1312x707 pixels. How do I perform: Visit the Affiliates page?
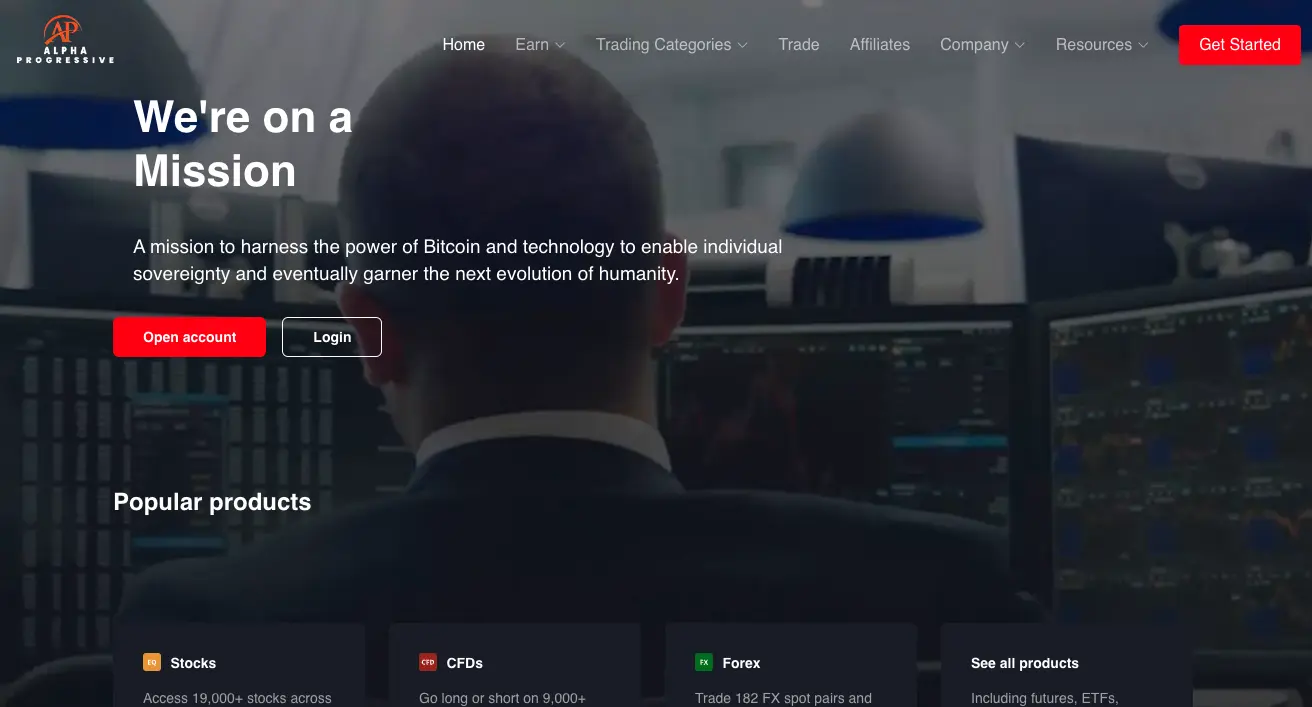tap(880, 45)
